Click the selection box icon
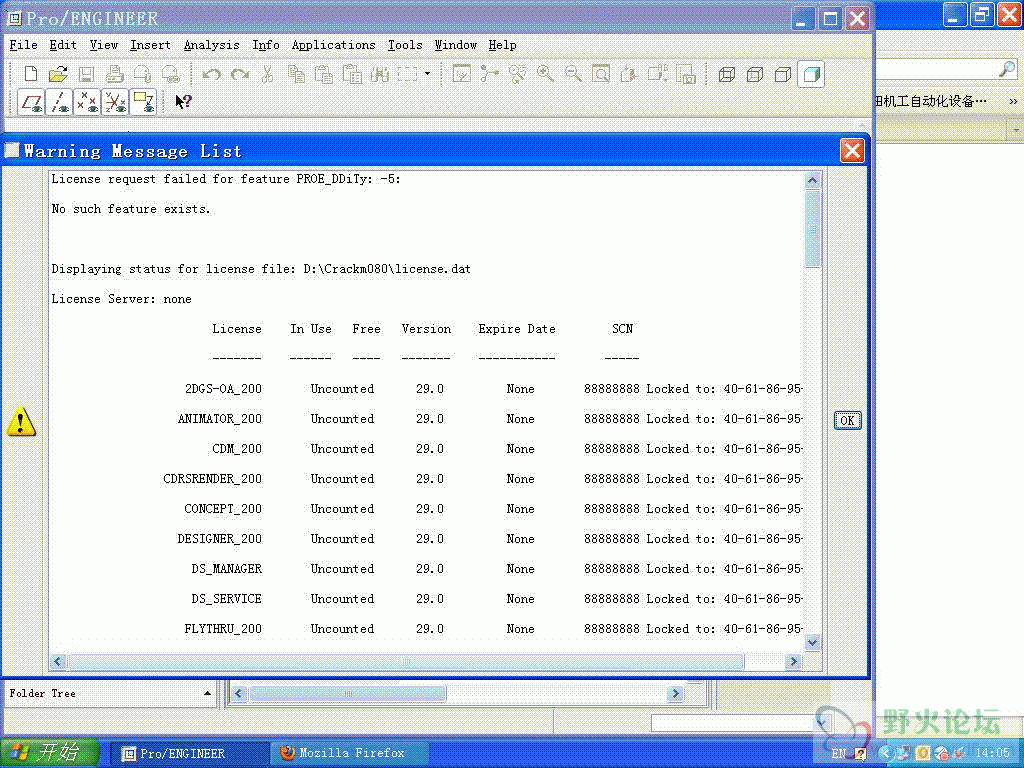Image resolution: width=1024 pixels, height=768 pixels. [x=408, y=74]
